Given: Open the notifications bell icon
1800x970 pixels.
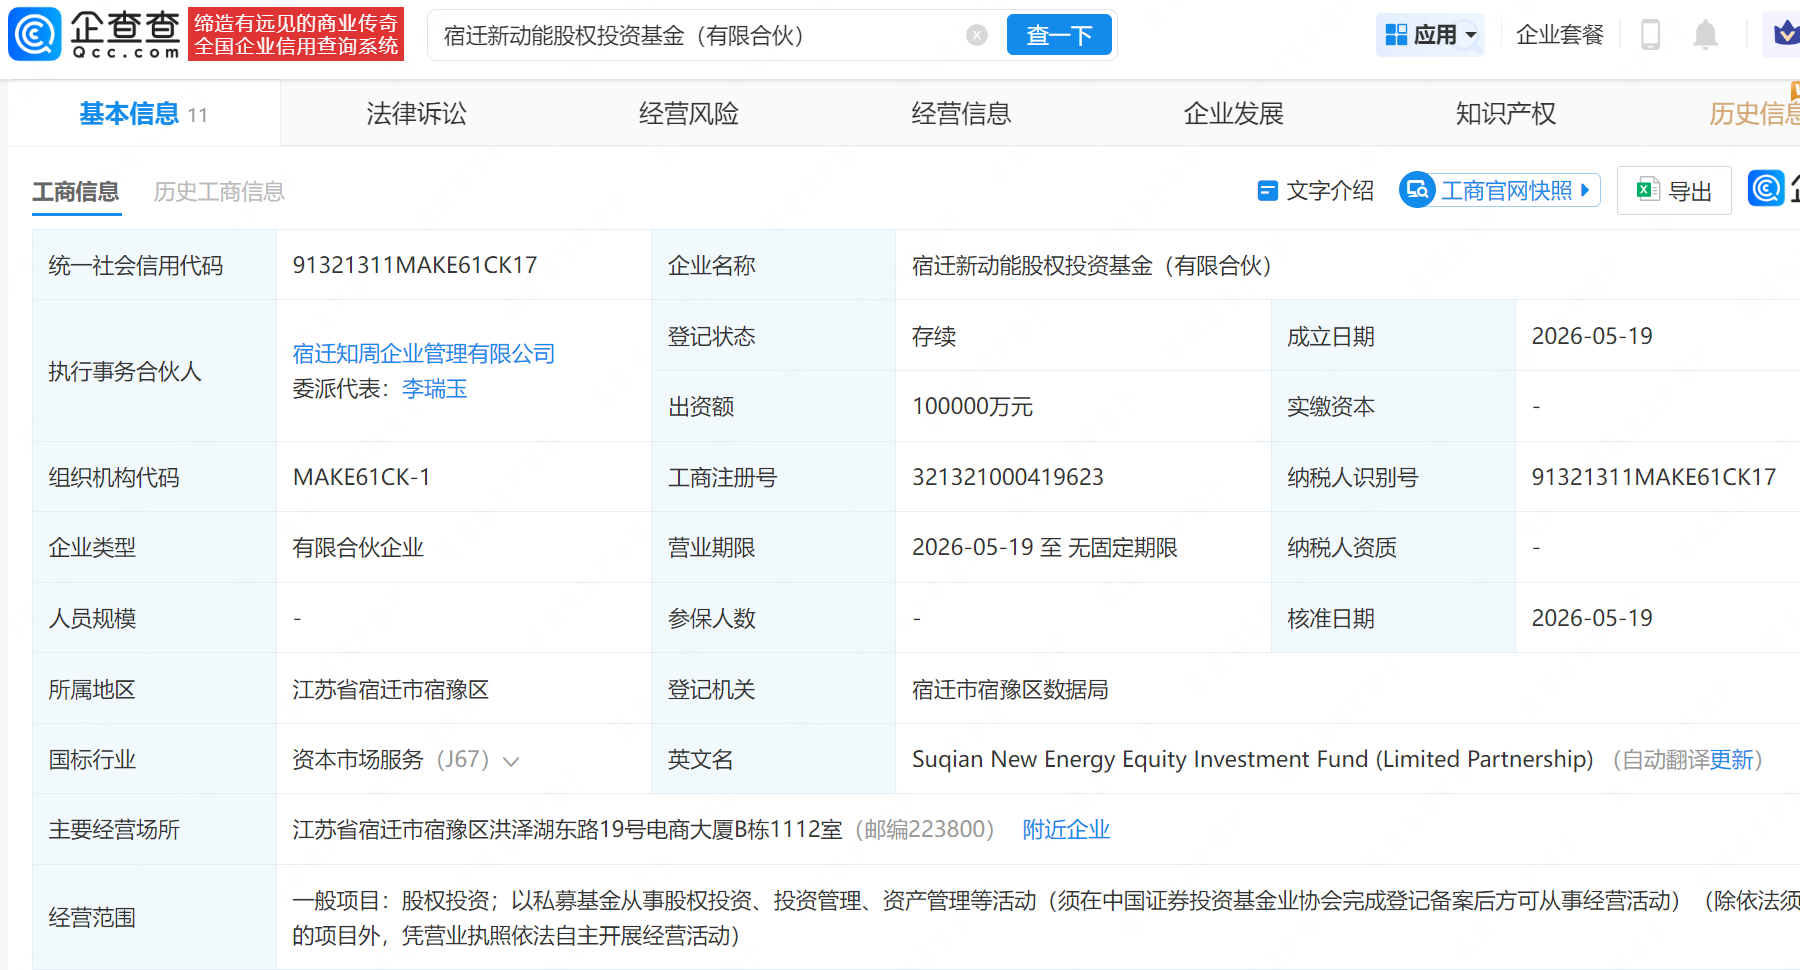Looking at the screenshot, I should coord(1705,35).
